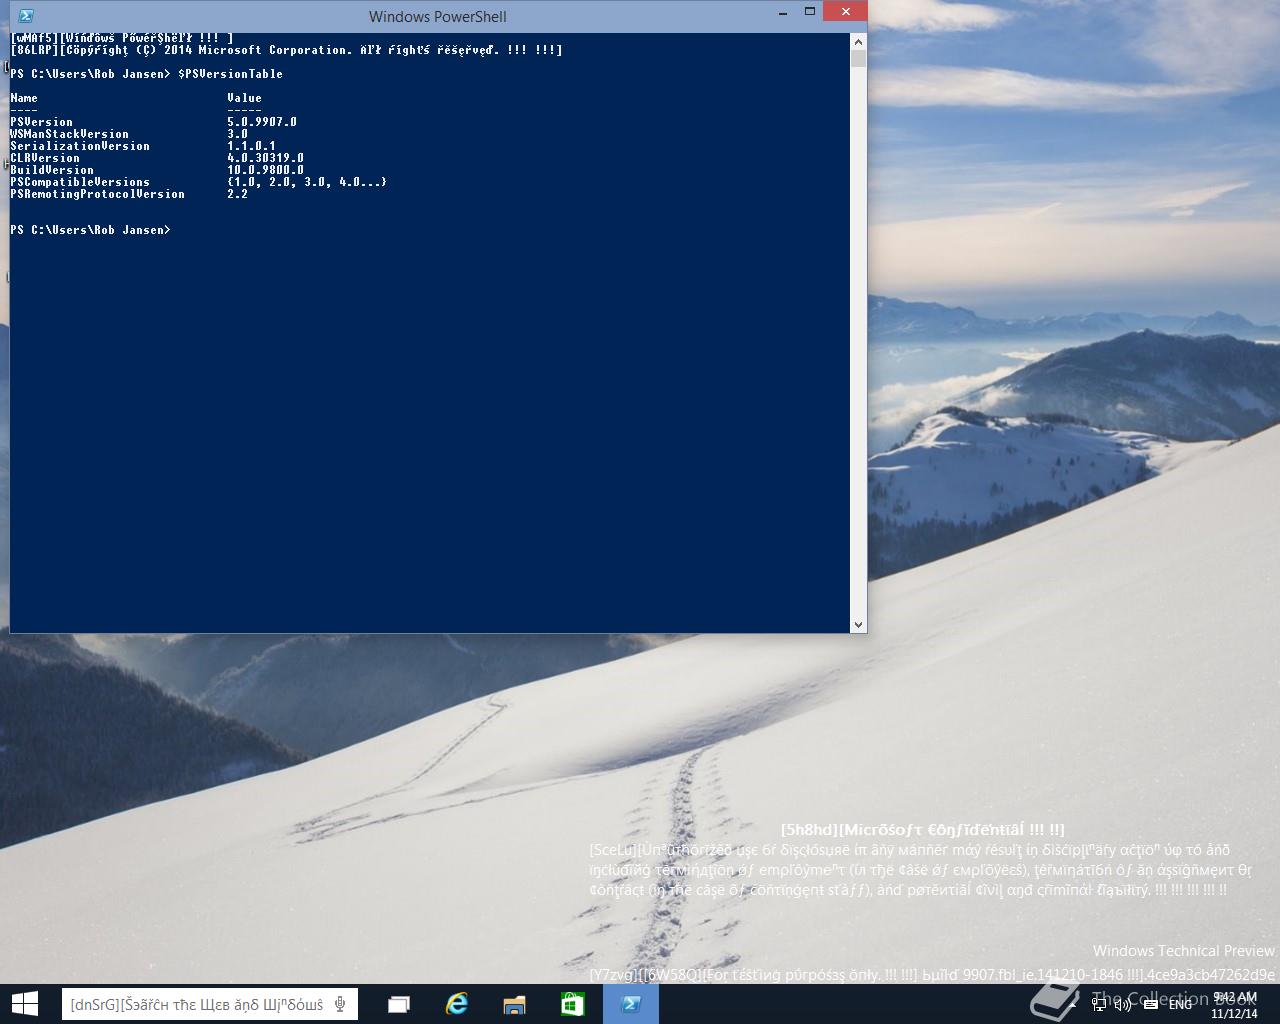Open the Windows Store taskbar icon
The image size is (1280, 1024).
572,1004
